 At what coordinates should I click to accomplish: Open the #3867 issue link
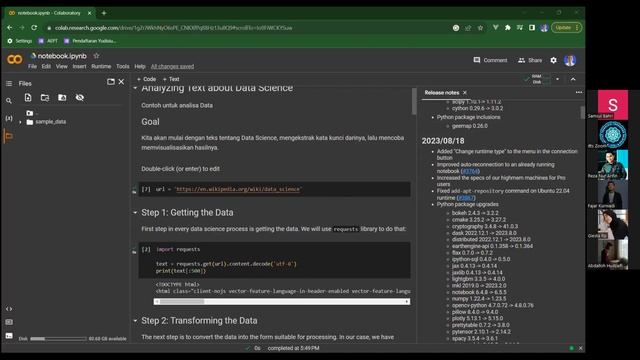(x=466, y=198)
